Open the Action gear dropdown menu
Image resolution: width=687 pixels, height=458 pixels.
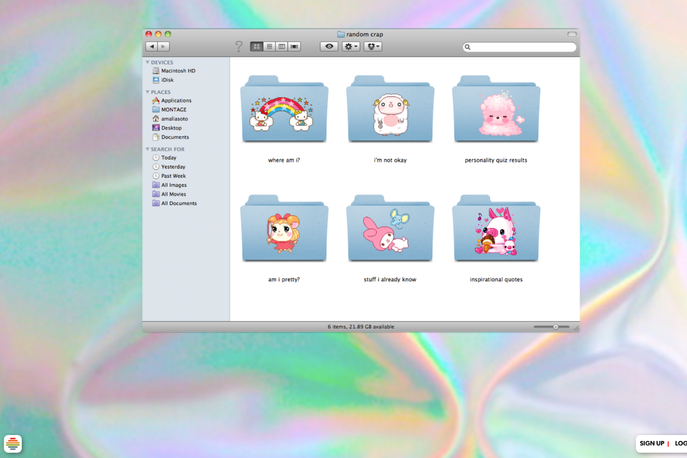coord(351,47)
